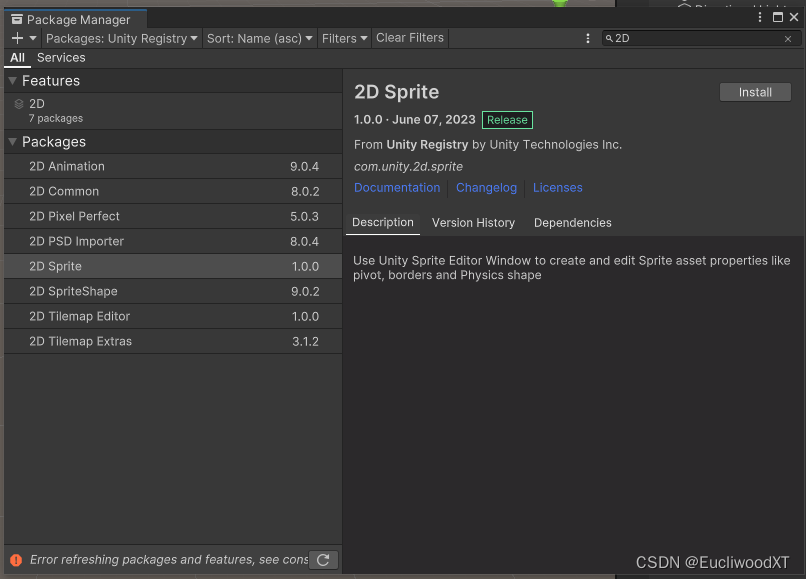This screenshot has height=579, width=806.
Task: Clear the search field with the X icon
Action: tap(788, 39)
